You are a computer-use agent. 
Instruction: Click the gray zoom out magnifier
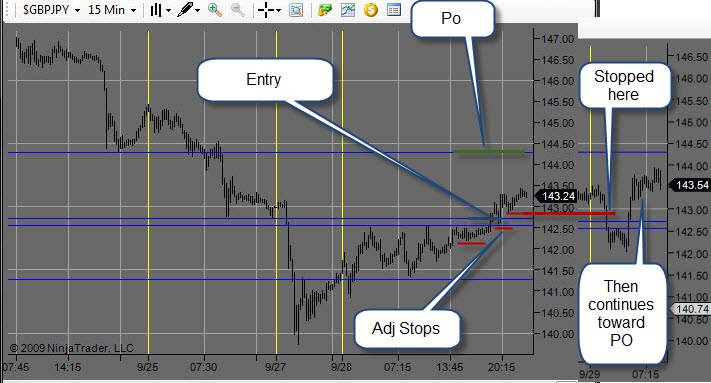(238, 10)
